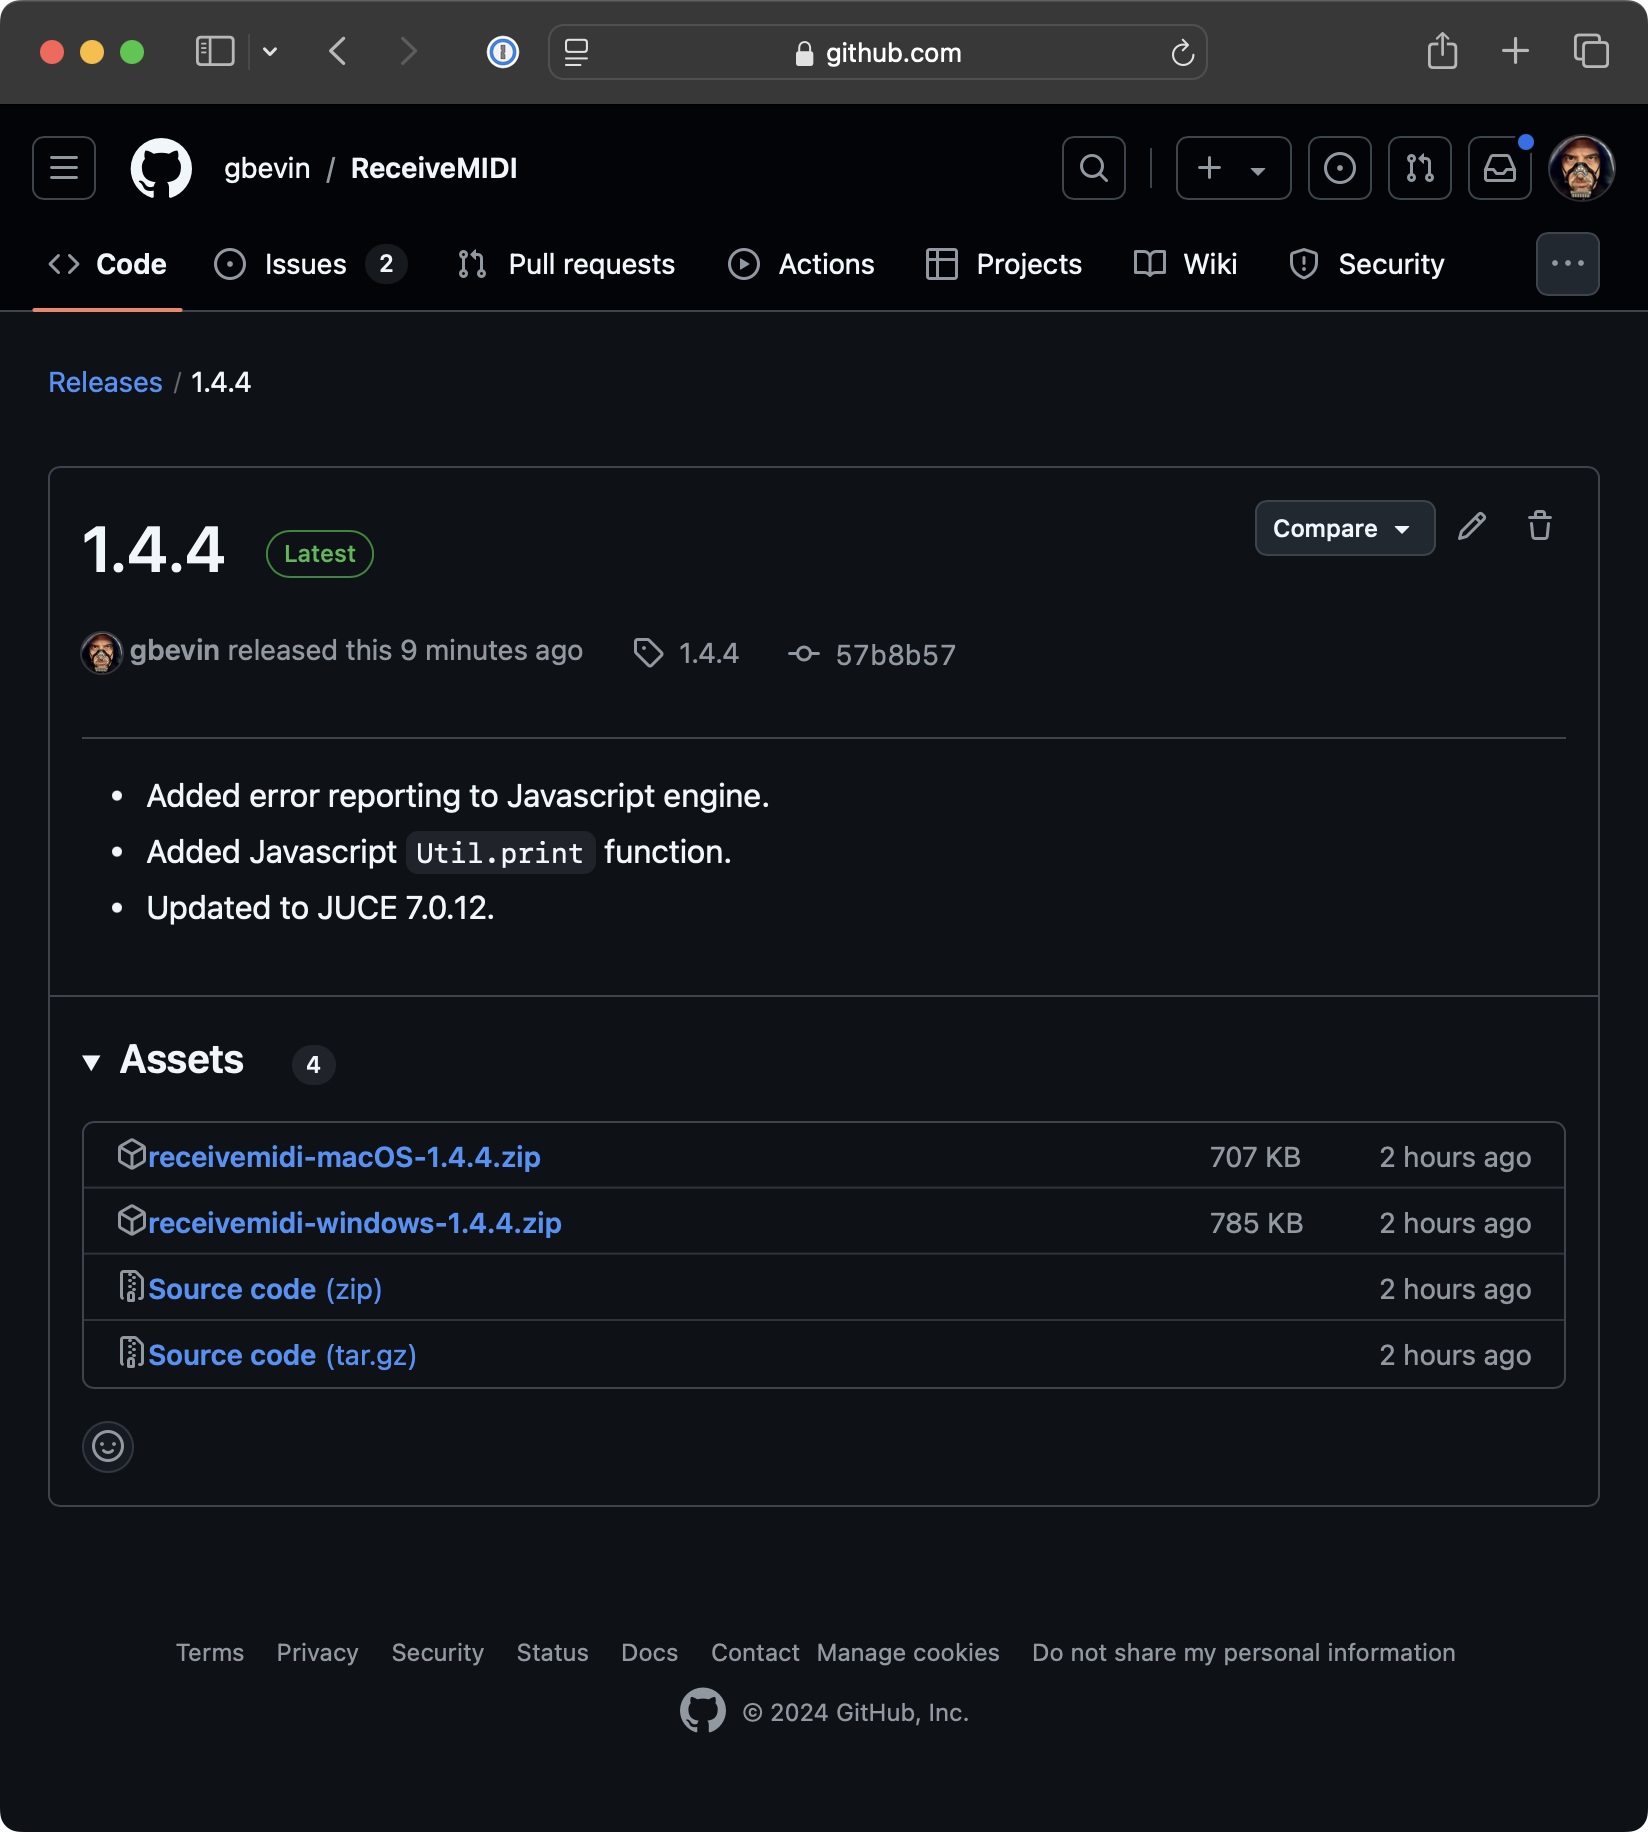The width and height of the screenshot is (1648, 1832).
Task: Open the create new plus dropdown
Action: point(1233,168)
